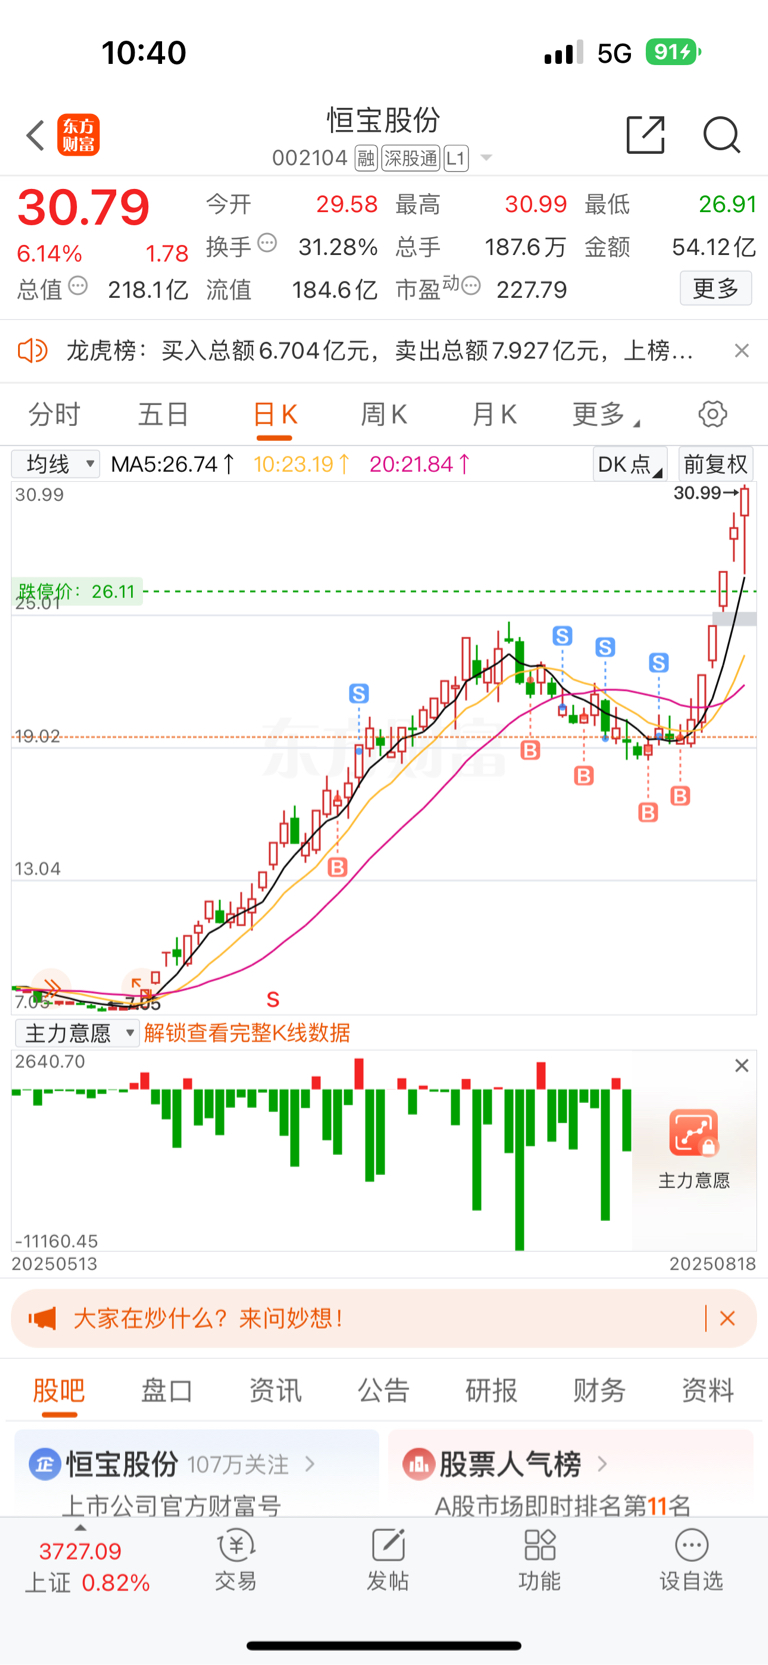The image size is (768, 1665).
Task: Tap the 东方财富 orange logo
Action: pyautogui.click(x=78, y=135)
